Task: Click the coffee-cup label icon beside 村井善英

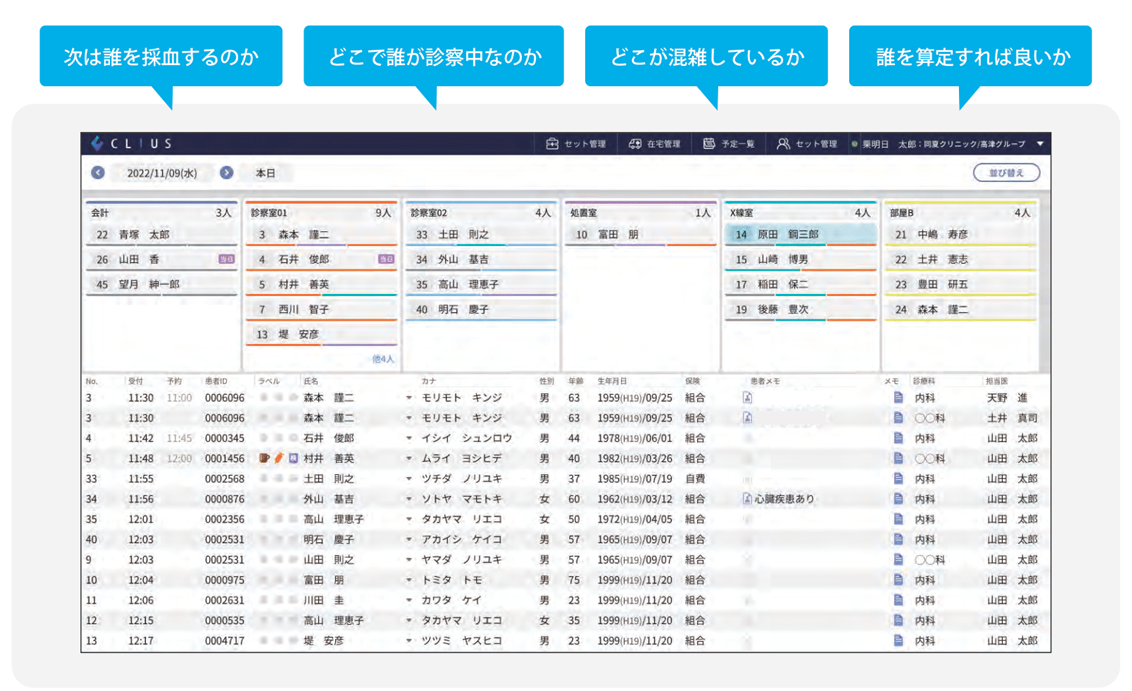Action: pos(264,460)
